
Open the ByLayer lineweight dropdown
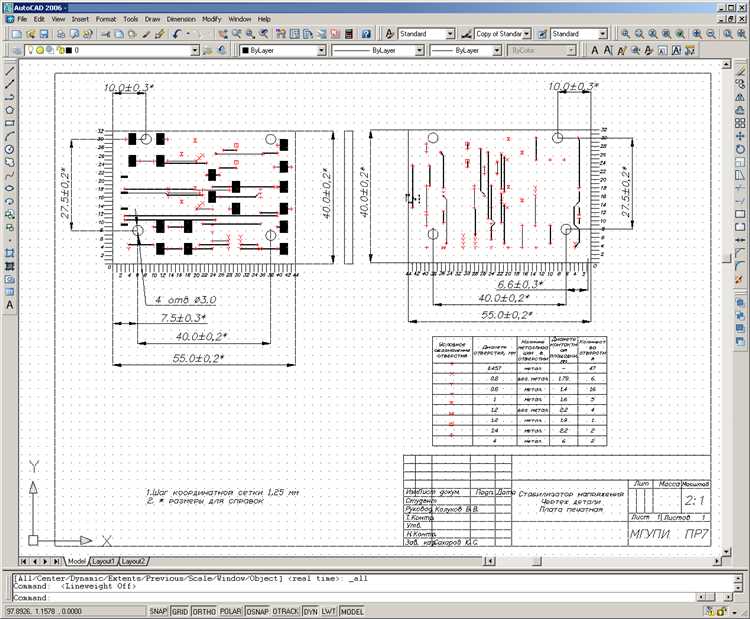point(497,49)
